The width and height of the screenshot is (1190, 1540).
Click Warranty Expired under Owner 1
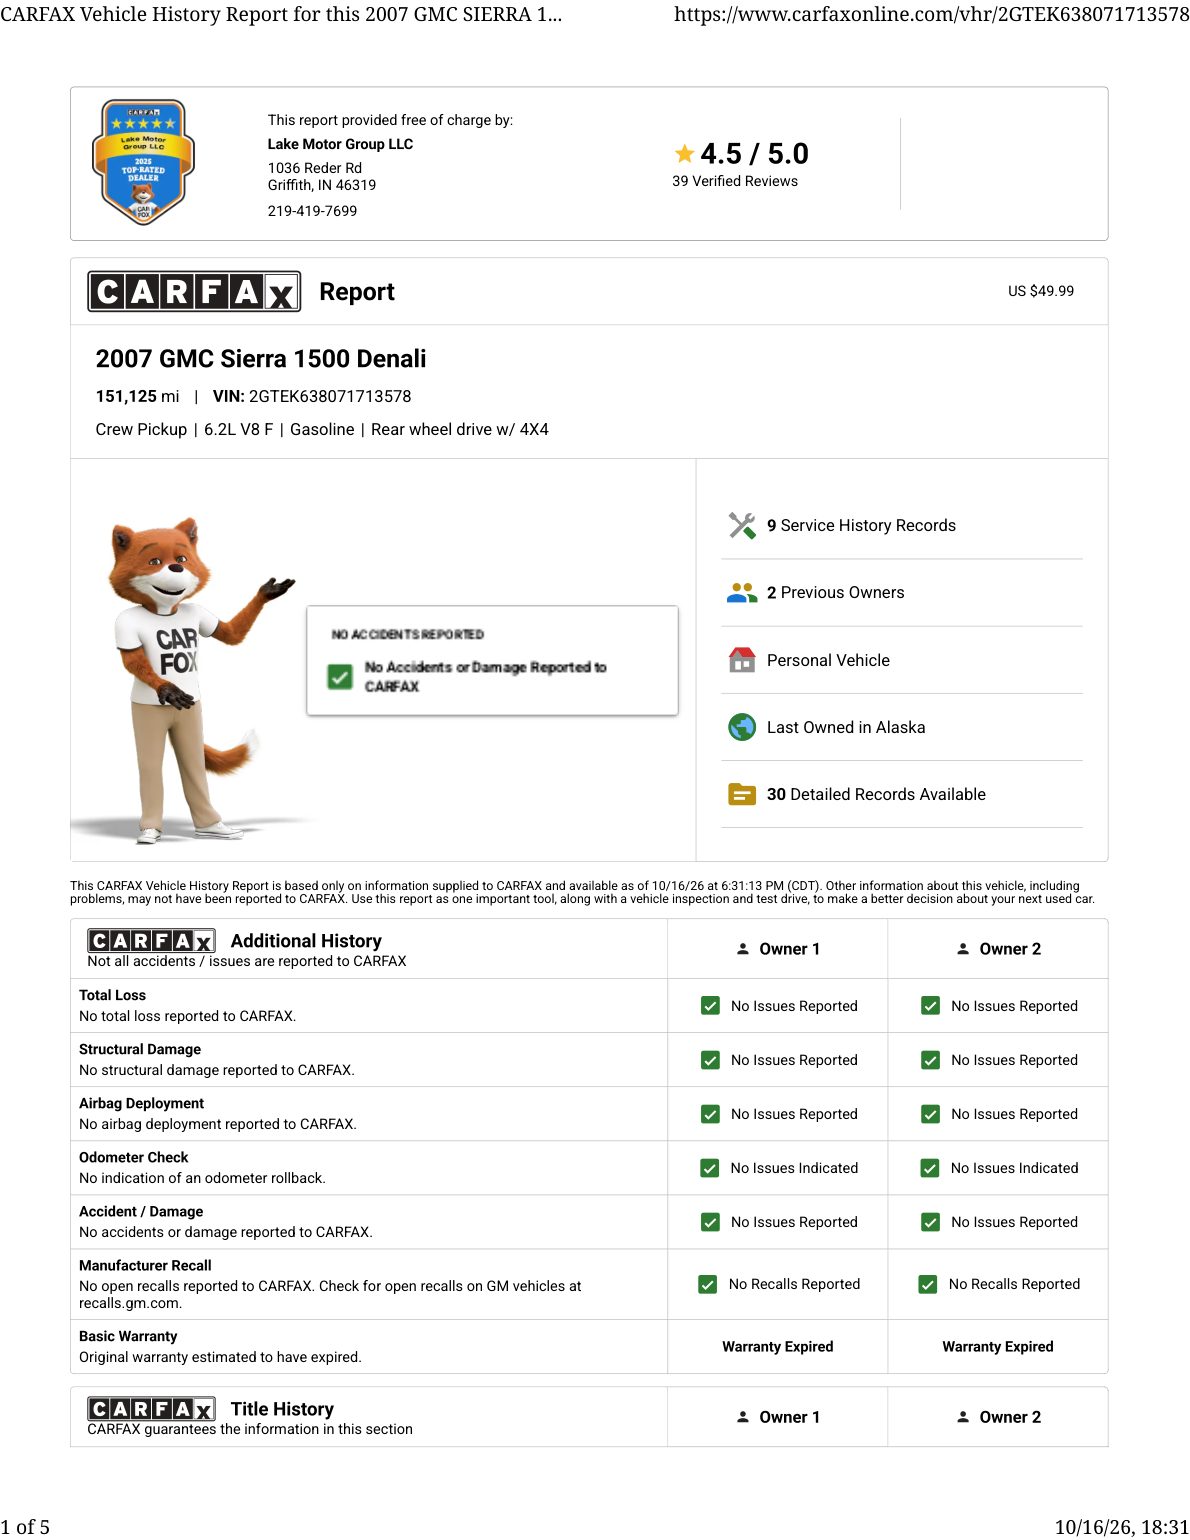click(x=778, y=1347)
